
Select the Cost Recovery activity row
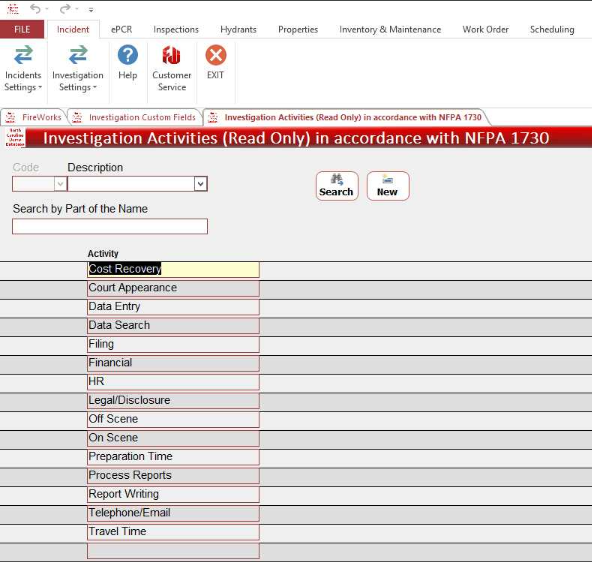(173, 269)
